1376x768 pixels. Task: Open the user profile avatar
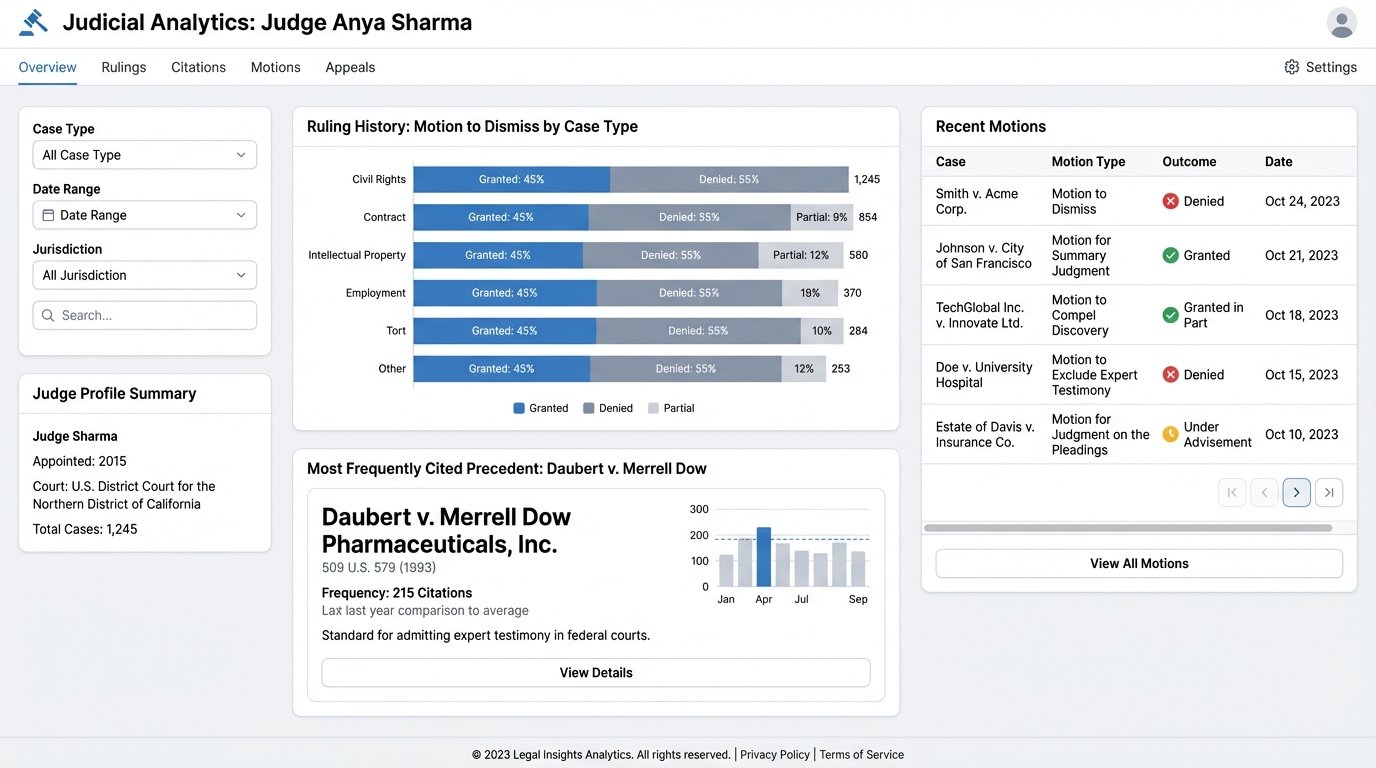point(1341,23)
